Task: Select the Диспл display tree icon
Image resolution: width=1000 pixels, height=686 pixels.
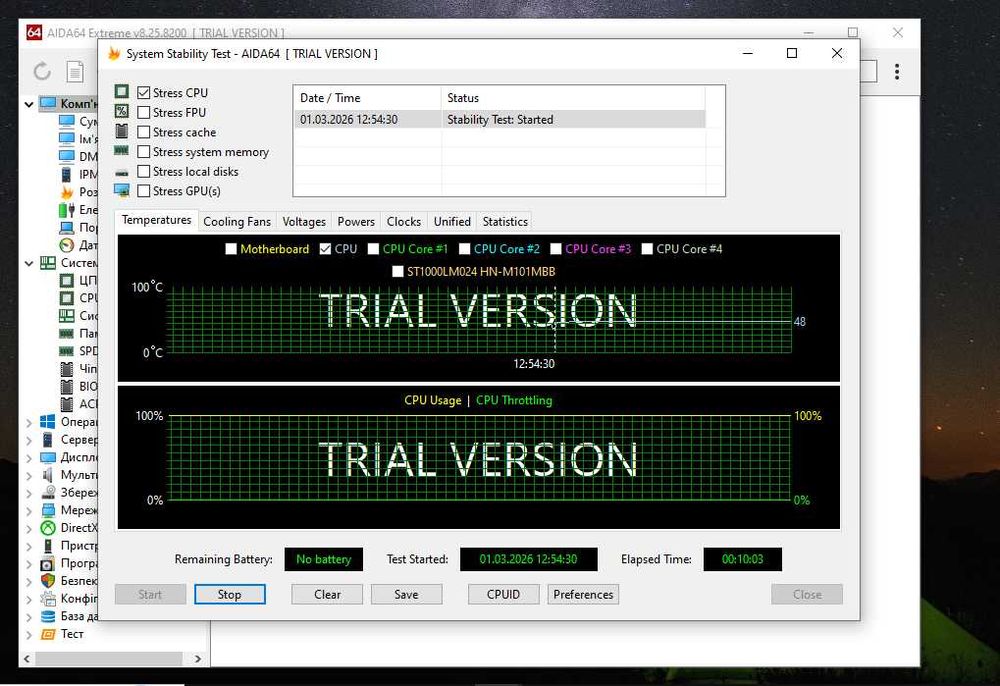Action: pyautogui.click(x=48, y=457)
